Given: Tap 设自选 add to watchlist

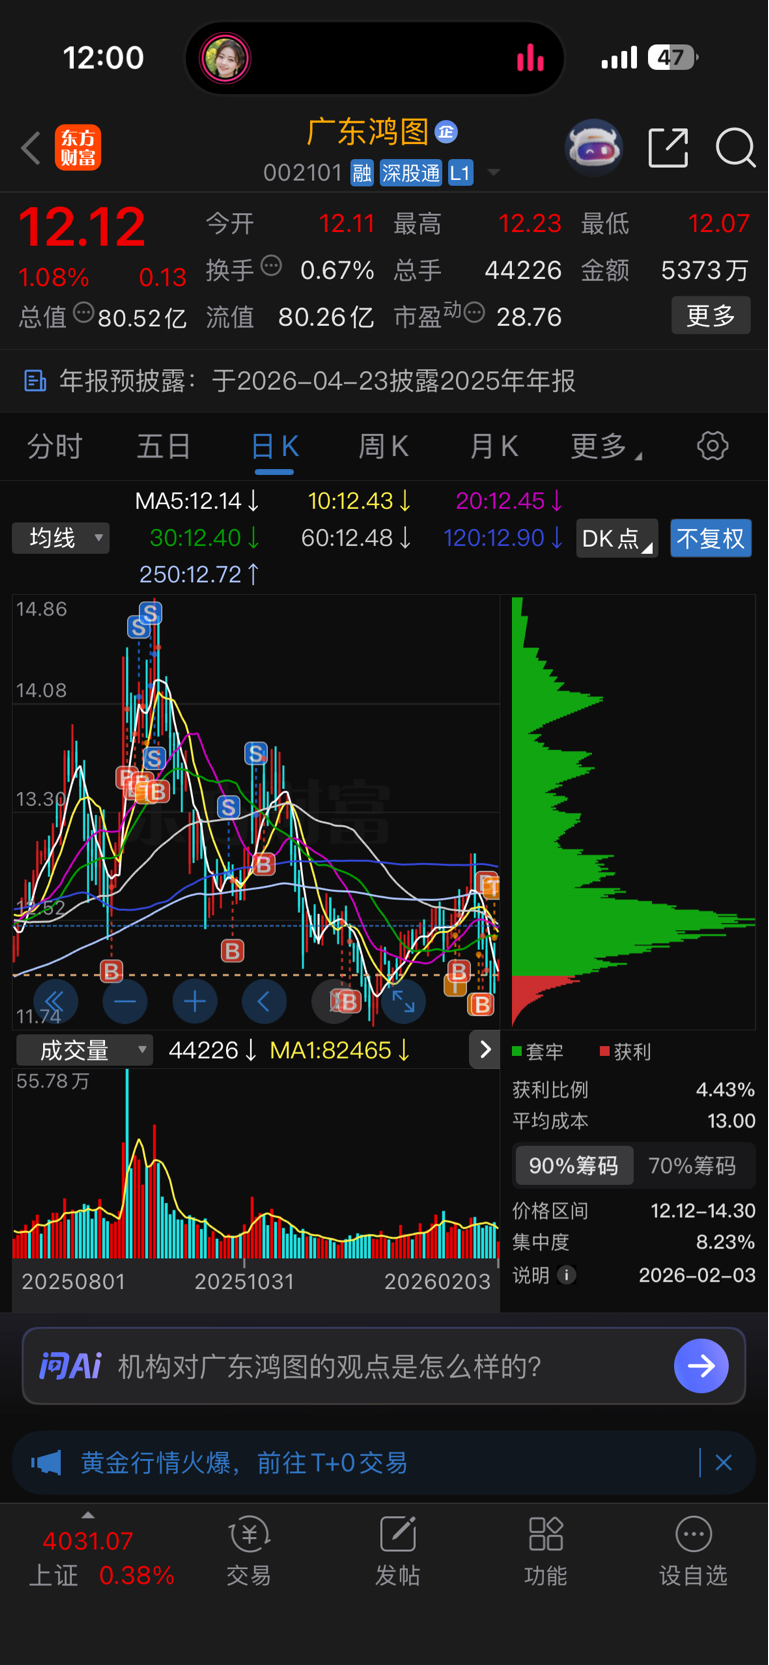Looking at the screenshot, I should tap(693, 1551).
